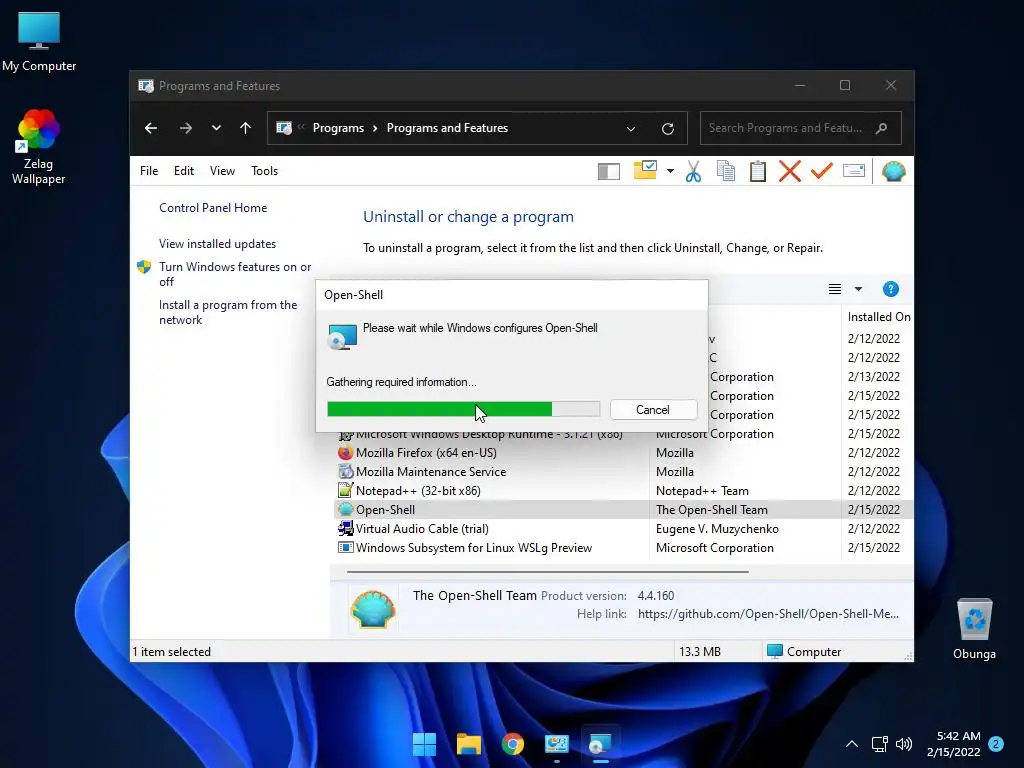1024x768 pixels.
Task: Open the clock showing 5:42 AM
Action: click(954, 744)
